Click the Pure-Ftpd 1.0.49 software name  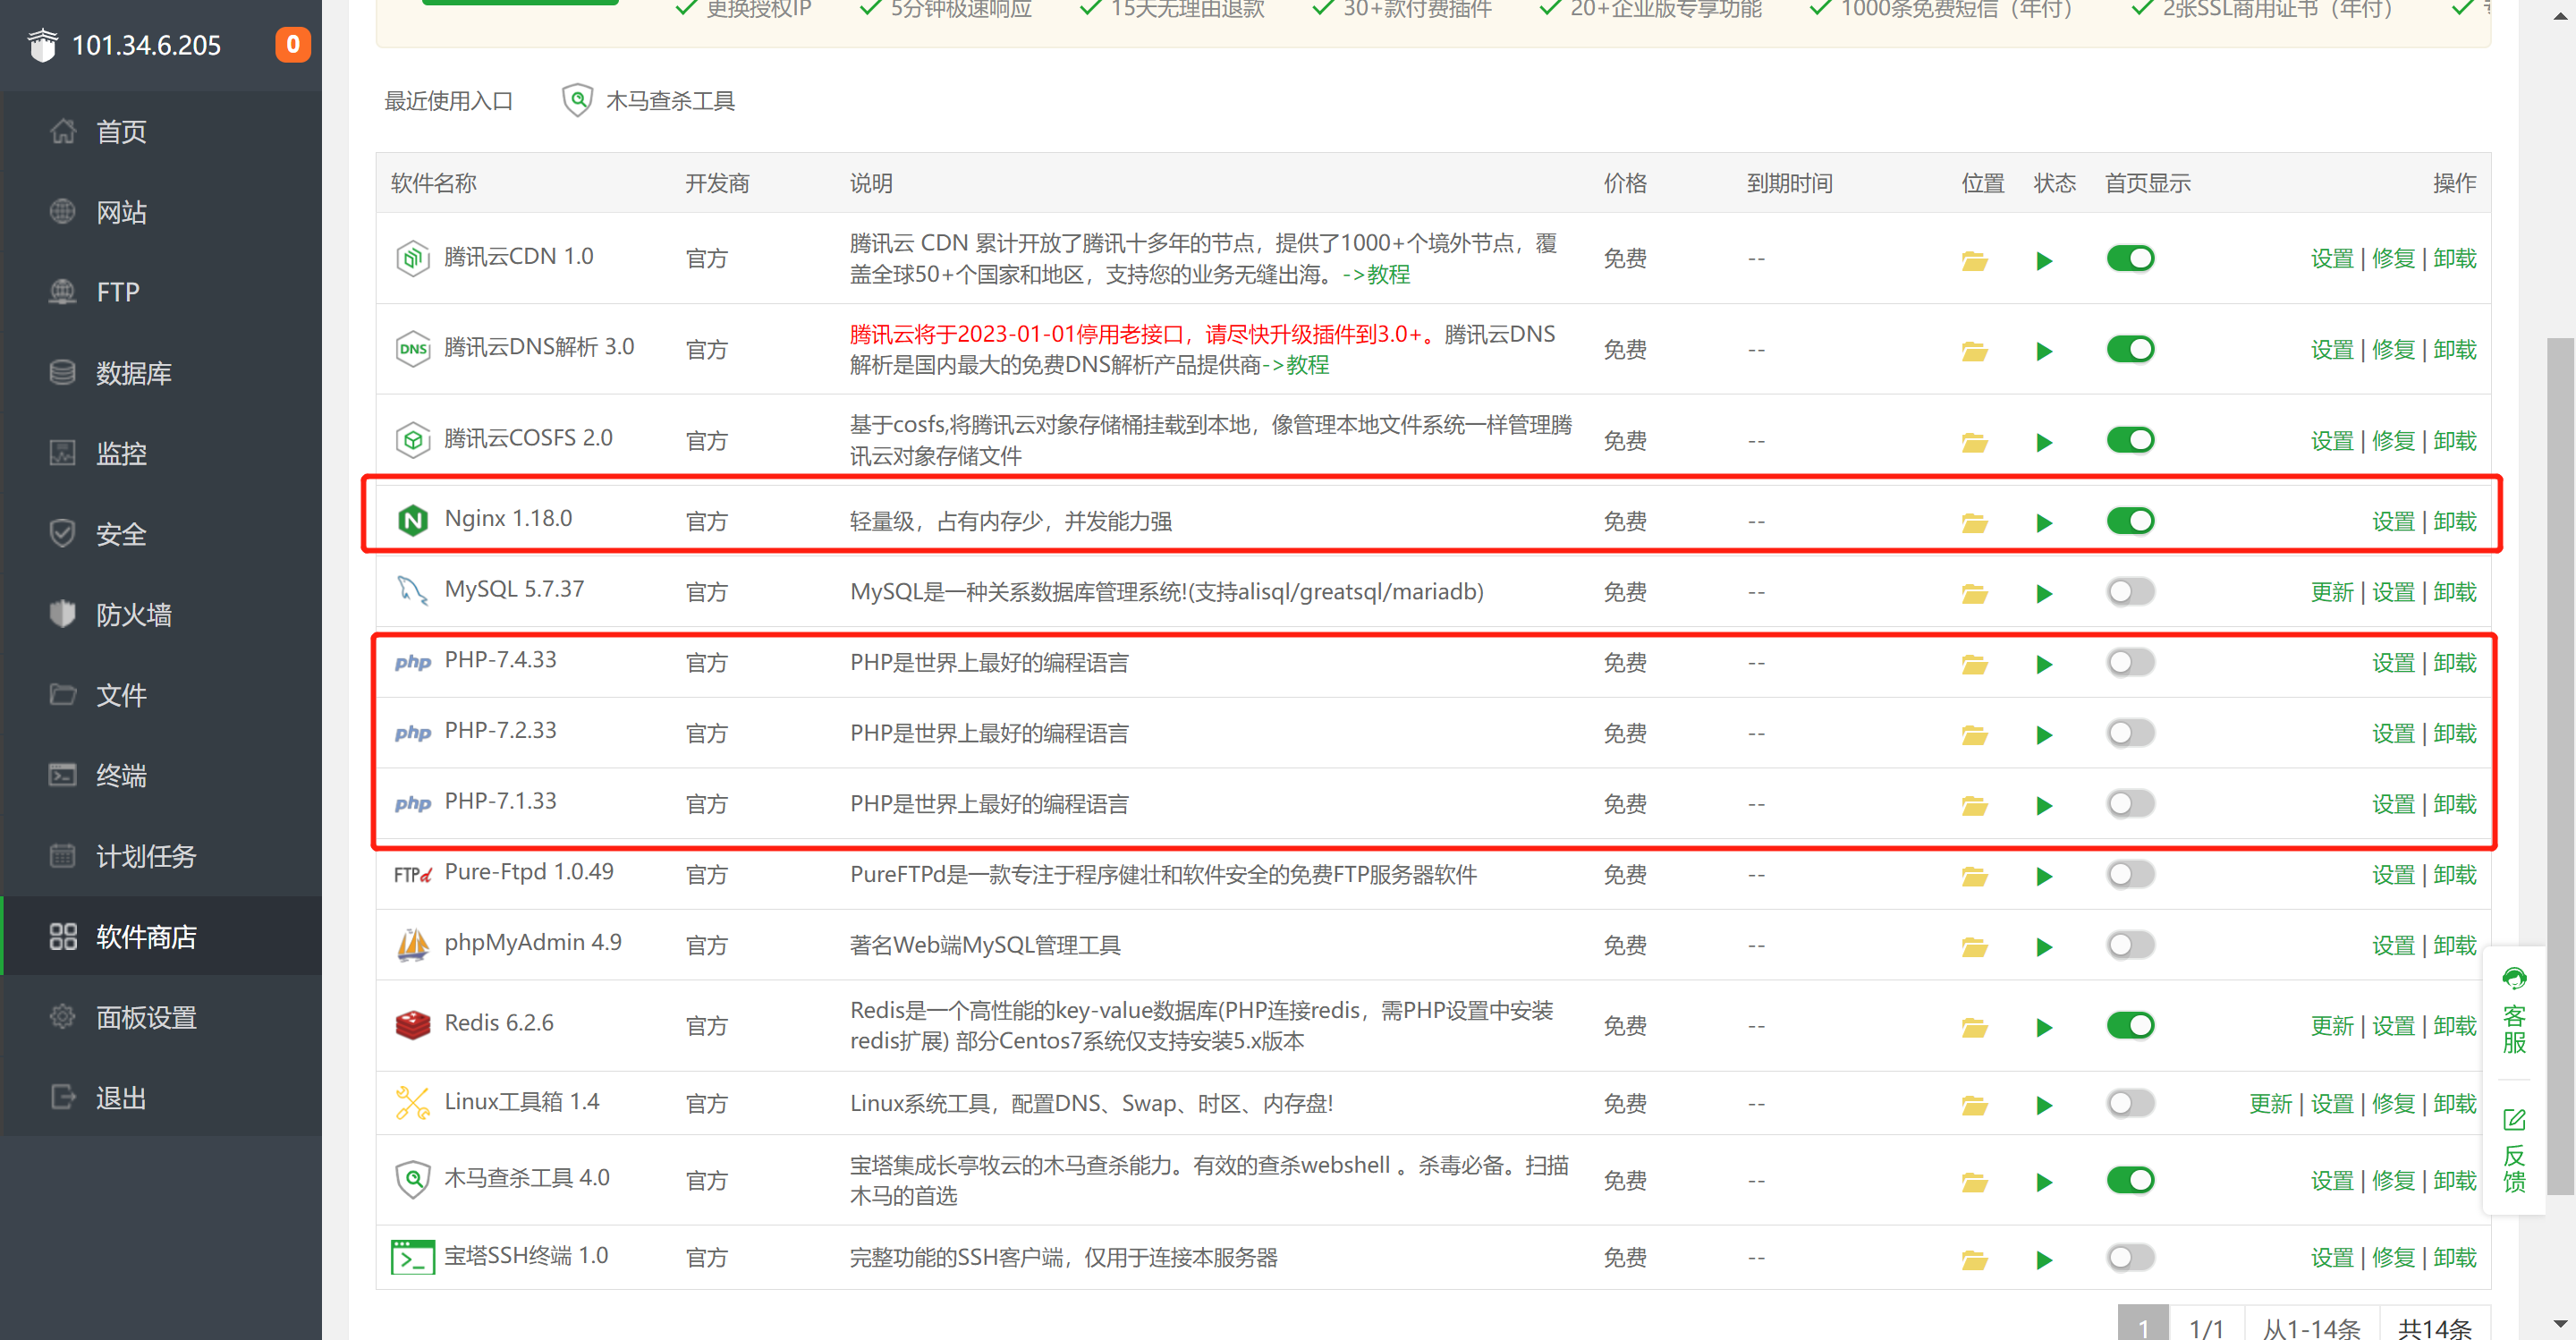click(x=529, y=872)
